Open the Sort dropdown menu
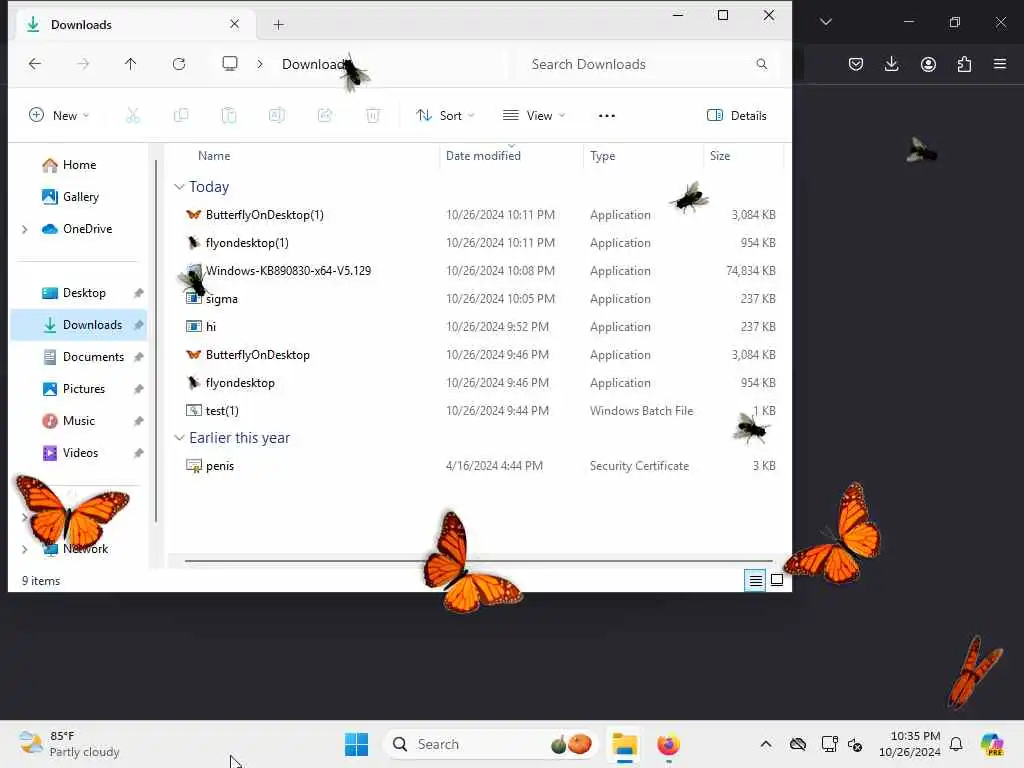 445,116
